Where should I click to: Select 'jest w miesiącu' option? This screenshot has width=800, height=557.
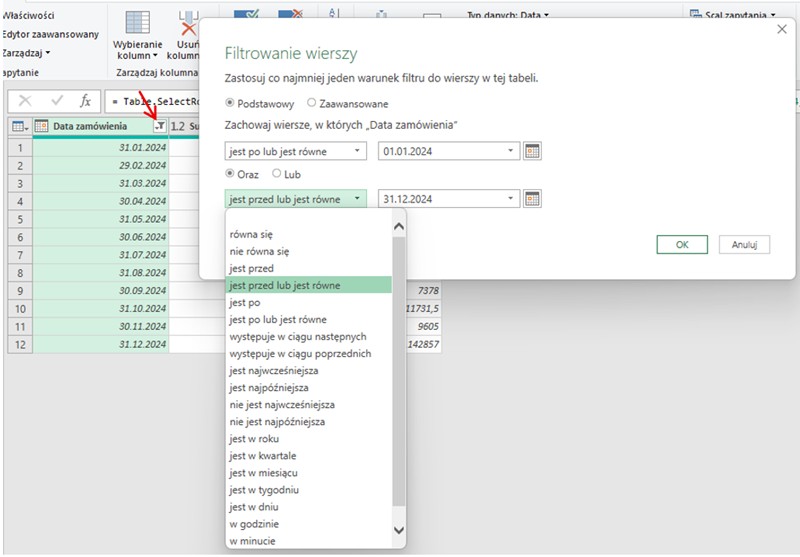tap(308, 473)
